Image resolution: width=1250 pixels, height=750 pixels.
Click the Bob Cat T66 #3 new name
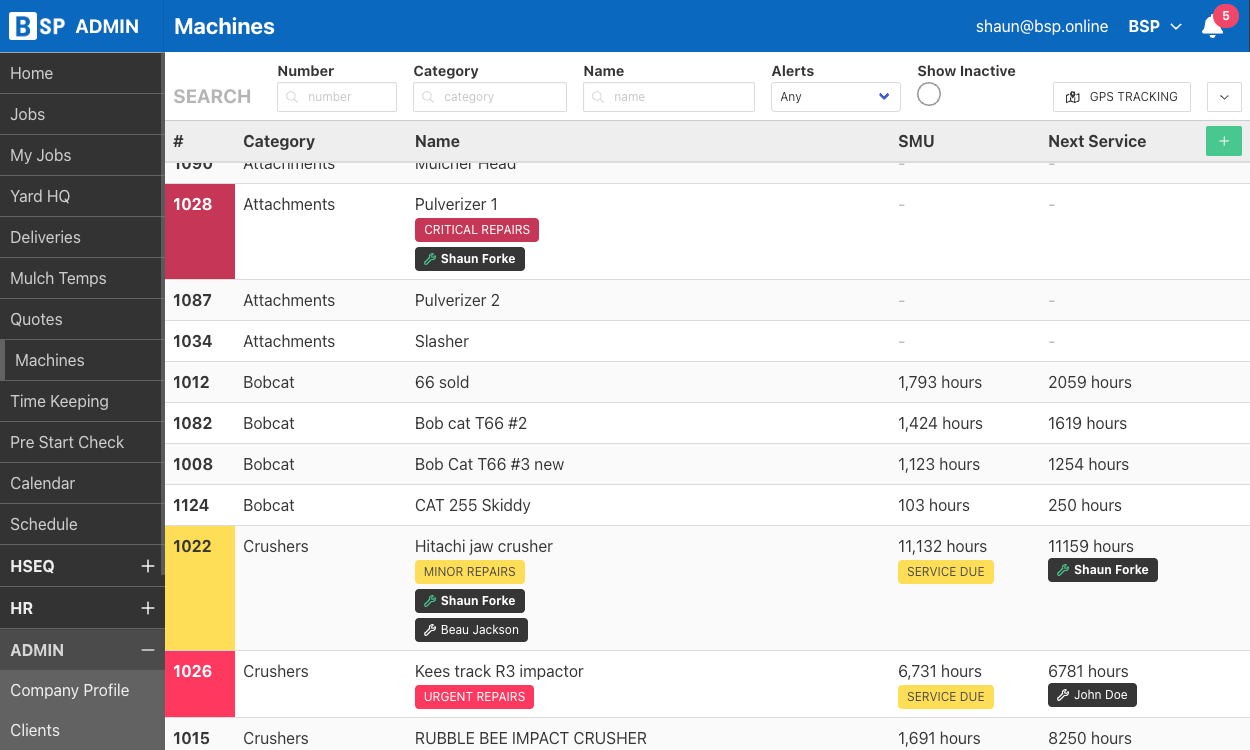[x=490, y=464]
